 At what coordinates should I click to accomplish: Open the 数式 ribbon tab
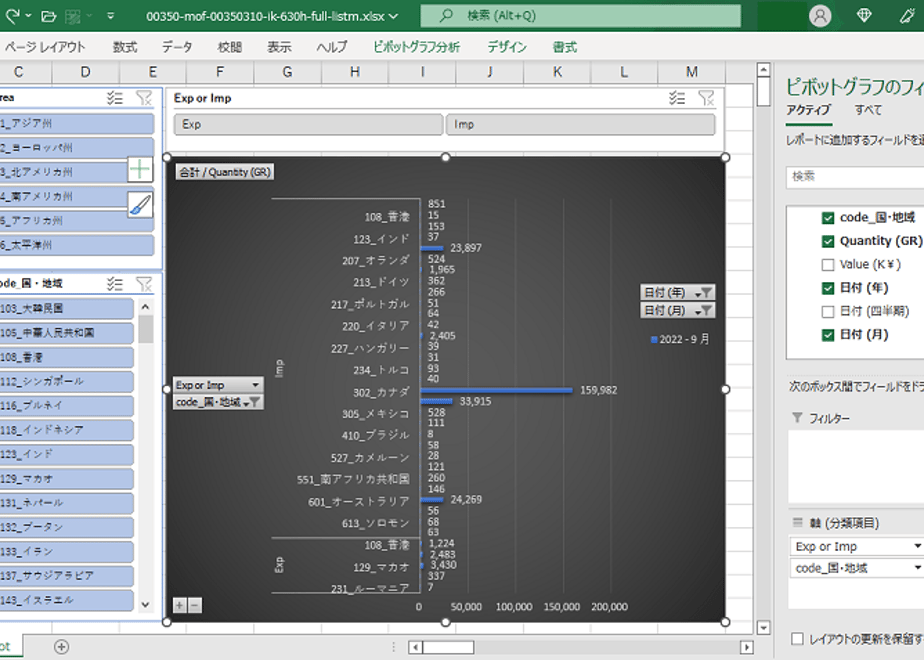[125, 47]
